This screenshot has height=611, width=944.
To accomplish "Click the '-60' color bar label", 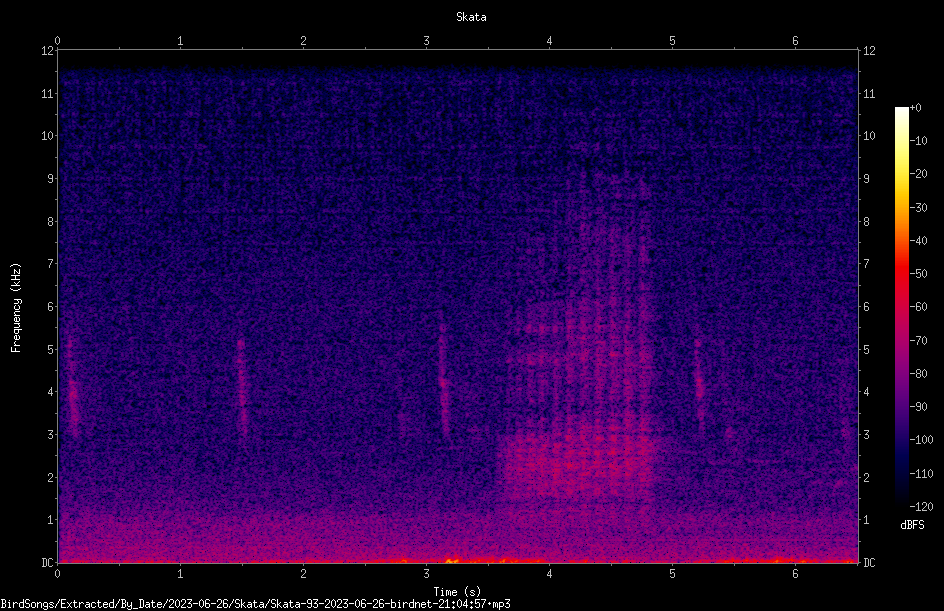I will [919, 307].
